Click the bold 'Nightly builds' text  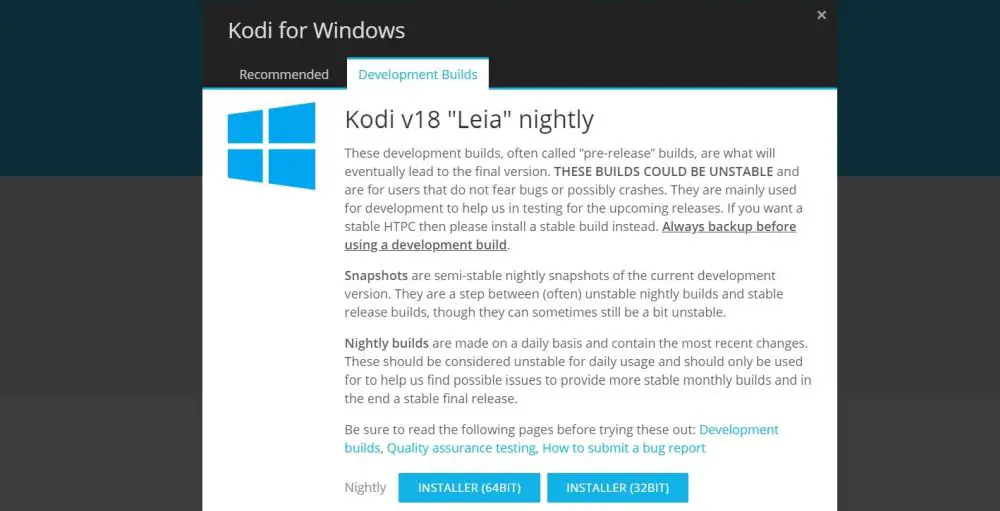(386, 343)
